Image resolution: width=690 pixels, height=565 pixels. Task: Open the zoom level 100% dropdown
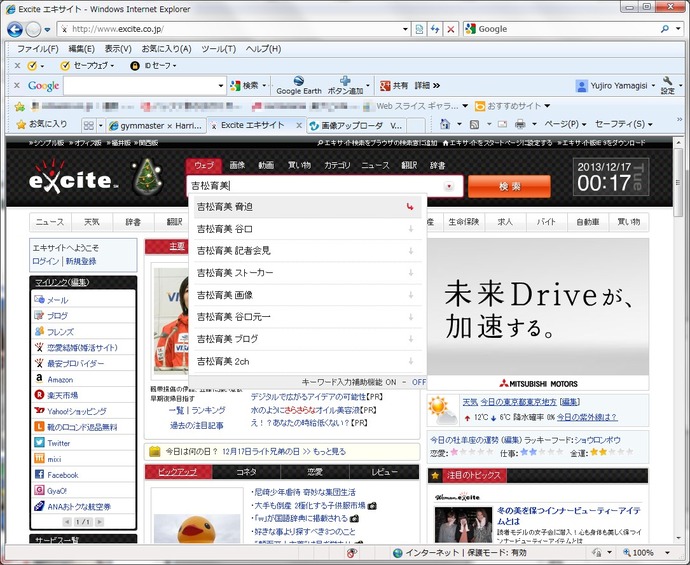[667, 552]
